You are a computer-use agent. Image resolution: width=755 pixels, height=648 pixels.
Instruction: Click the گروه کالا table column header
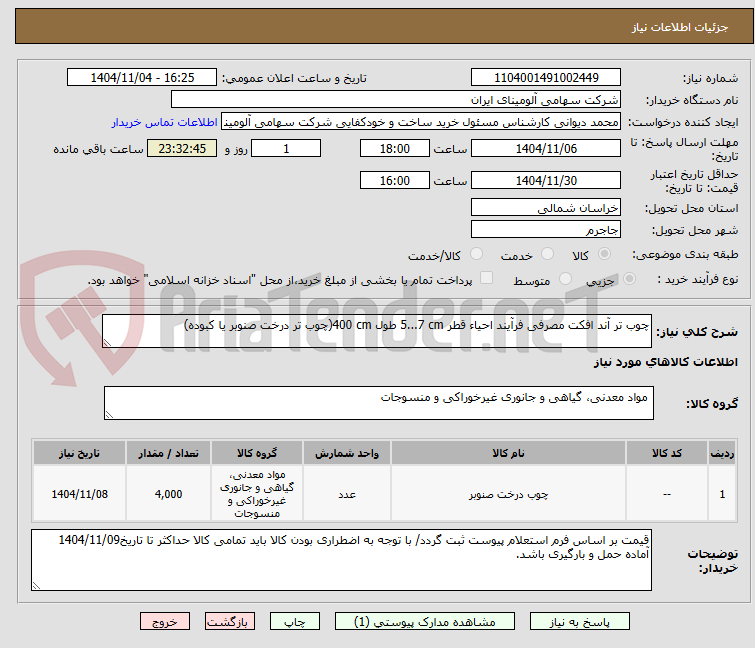257,453
